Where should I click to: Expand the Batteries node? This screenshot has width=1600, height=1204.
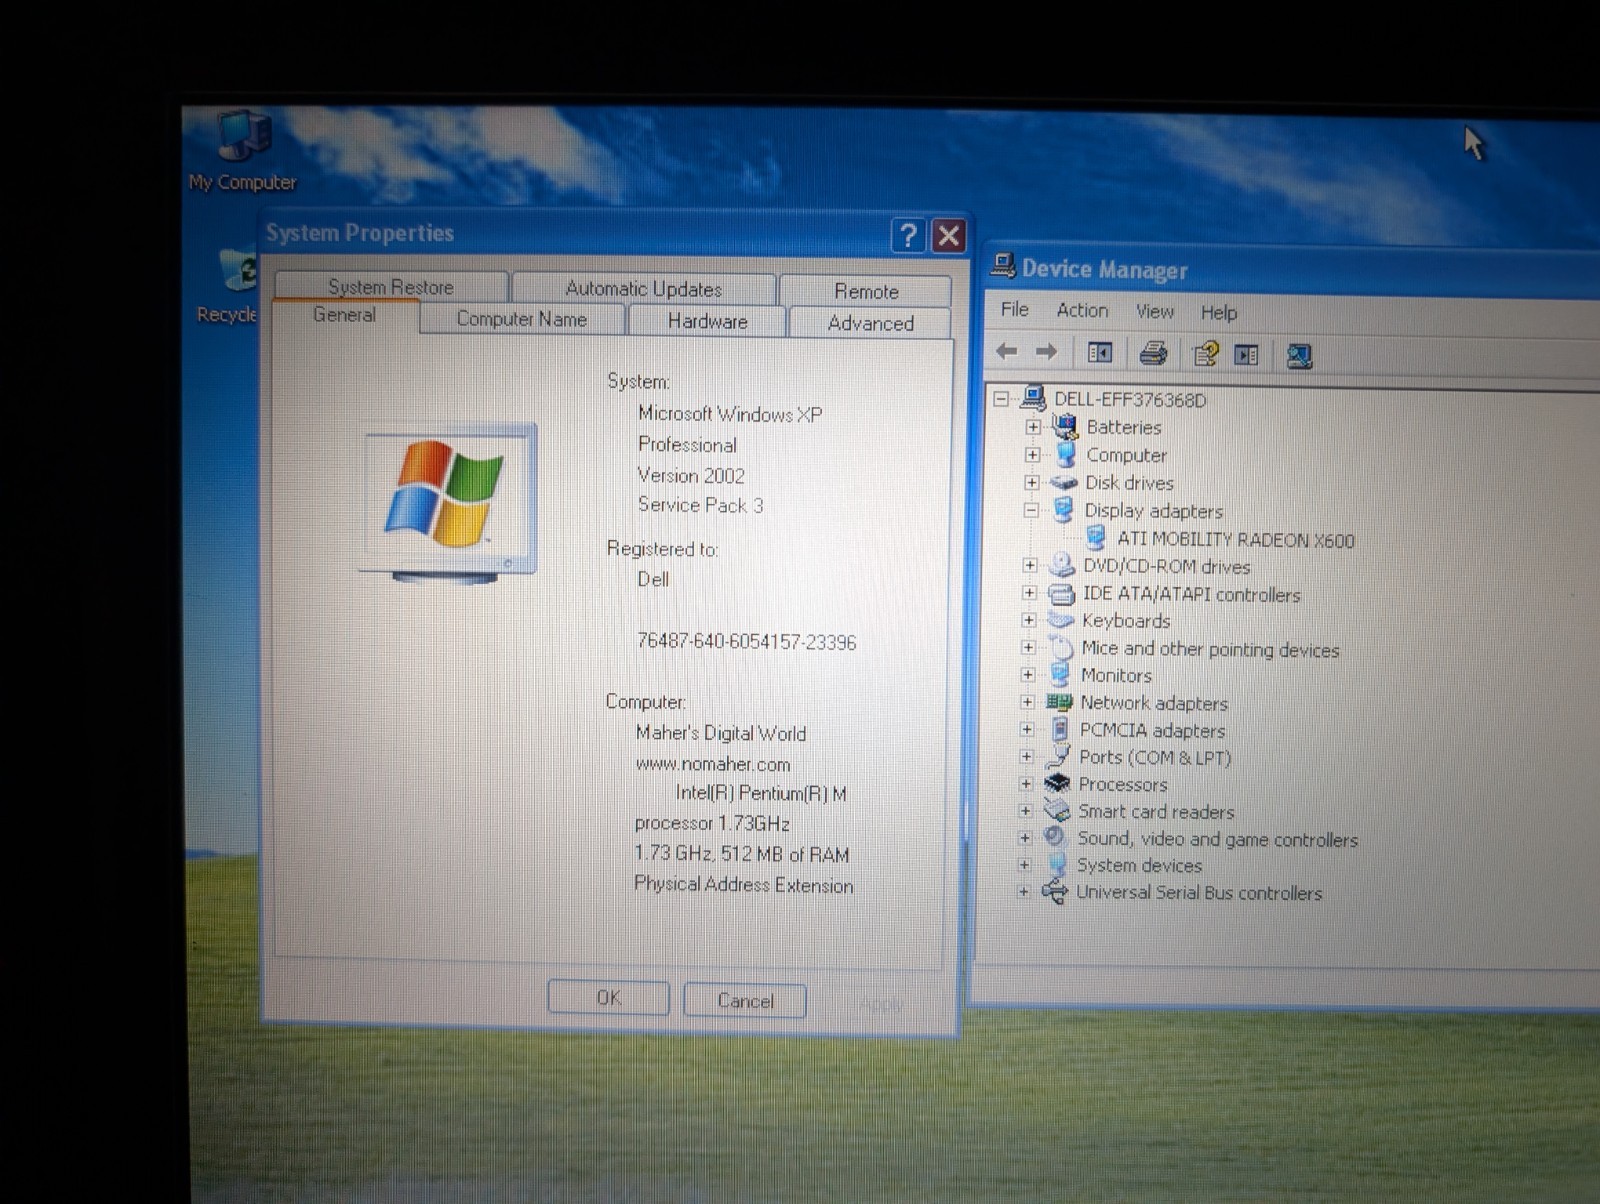click(1033, 427)
